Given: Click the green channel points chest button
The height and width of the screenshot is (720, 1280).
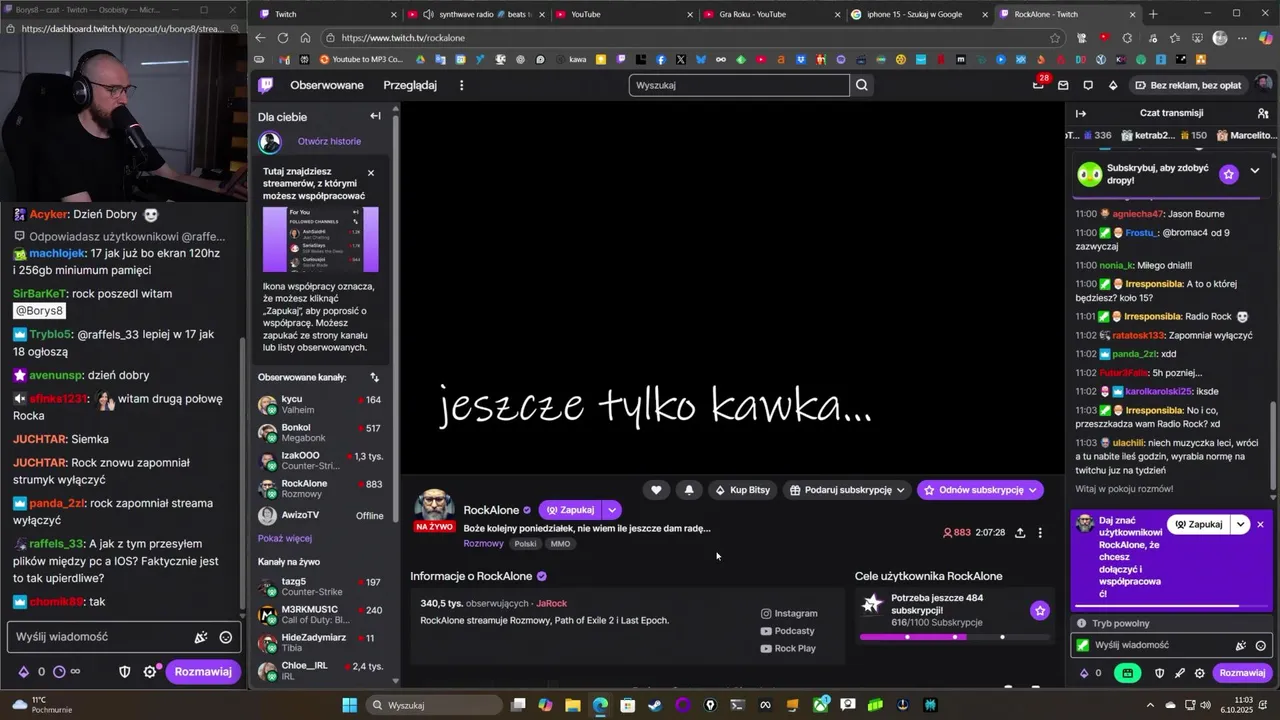Looking at the screenshot, I should [x=1128, y=673].
